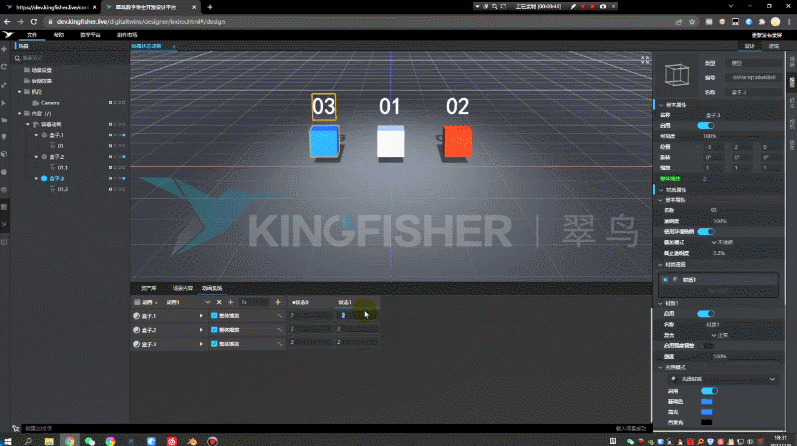Viewport: 797px width, 446px height.
Task: Toggle the 启用 switch in basic properties
Action: [706, 126]
